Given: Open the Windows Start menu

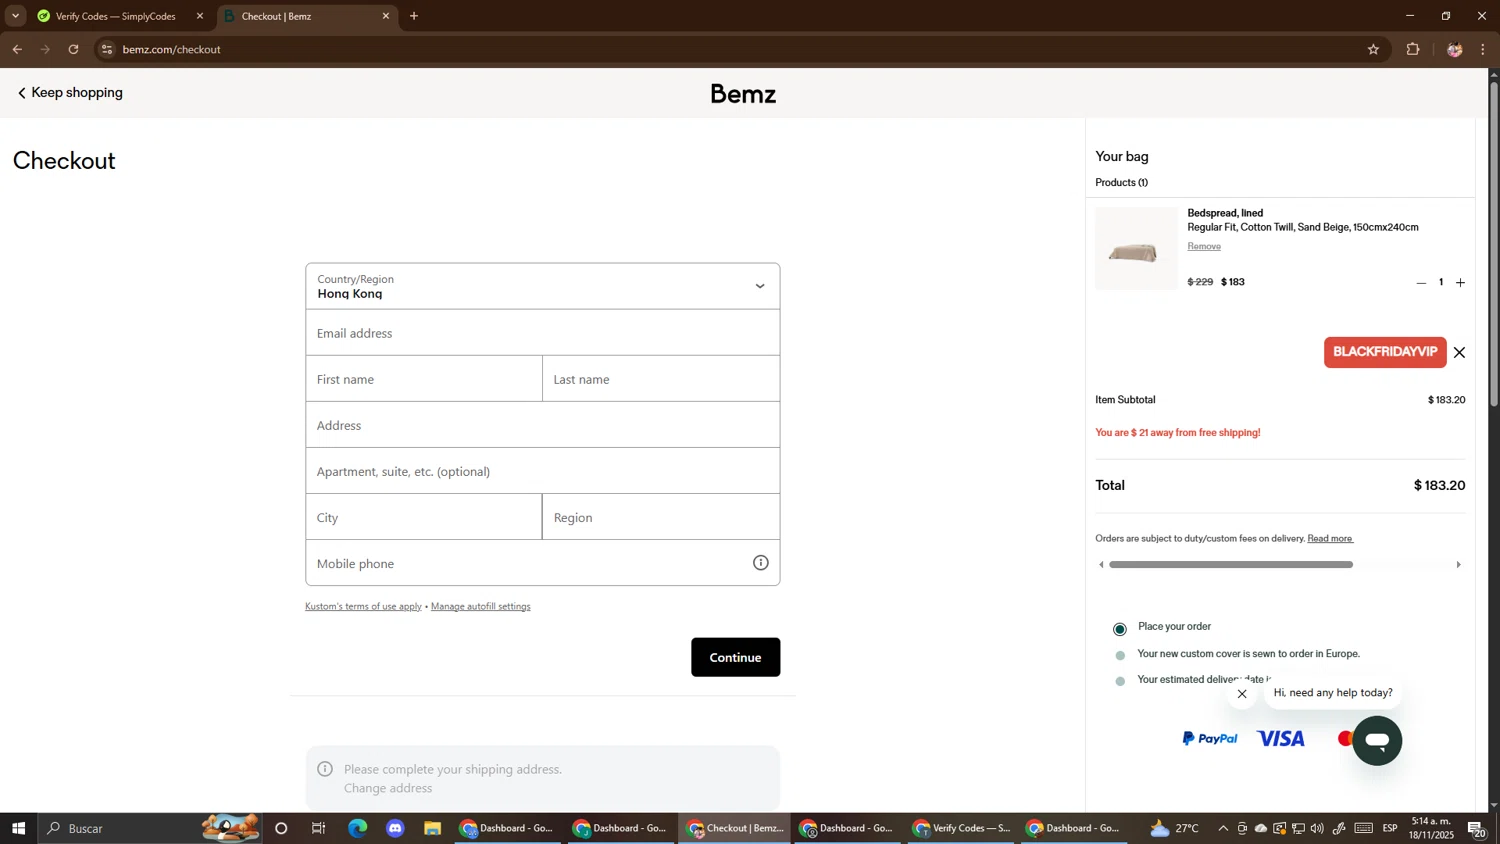Looking at the screenshot, I should click(18, 828).
